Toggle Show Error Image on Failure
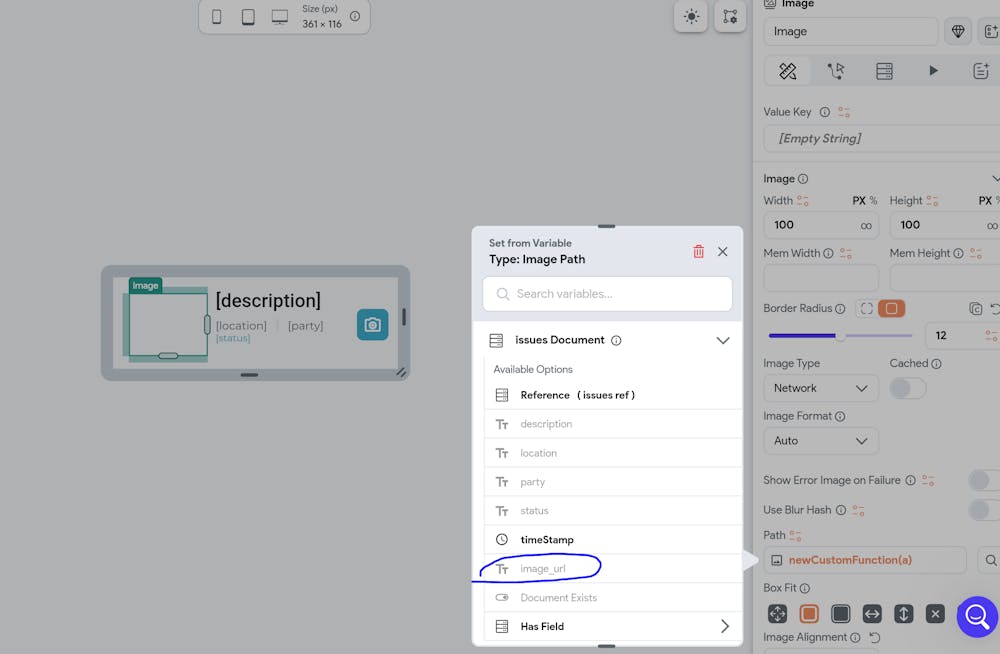1000x654 pixels. click(x=983, y=480)
